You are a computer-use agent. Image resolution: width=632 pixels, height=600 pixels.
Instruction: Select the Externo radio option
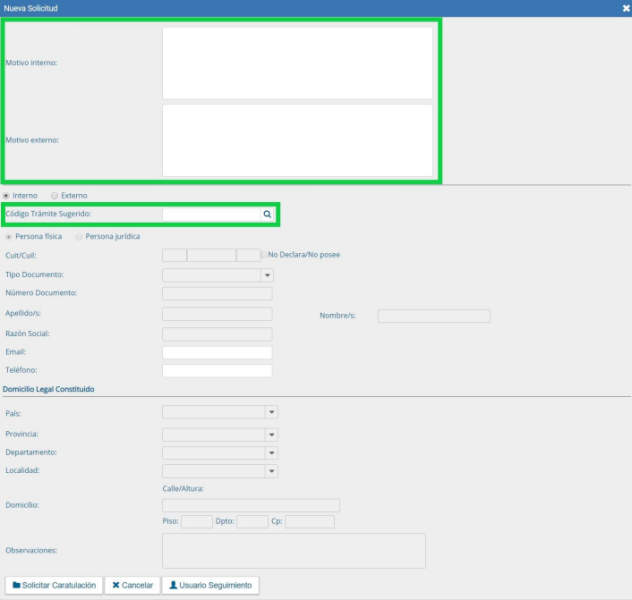coord(54,195)
